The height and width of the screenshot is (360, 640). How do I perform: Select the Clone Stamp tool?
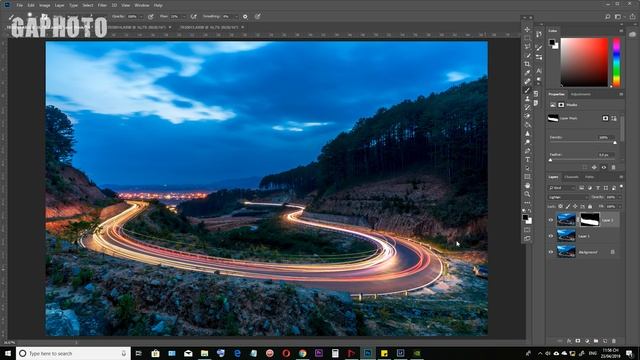pos(527,99)
